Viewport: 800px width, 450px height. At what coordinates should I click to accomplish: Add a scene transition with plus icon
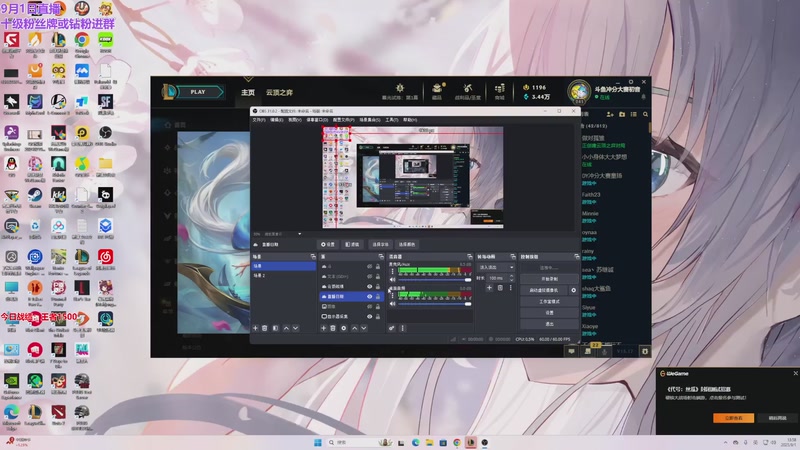pyautogui.click(x=489, y=288)
